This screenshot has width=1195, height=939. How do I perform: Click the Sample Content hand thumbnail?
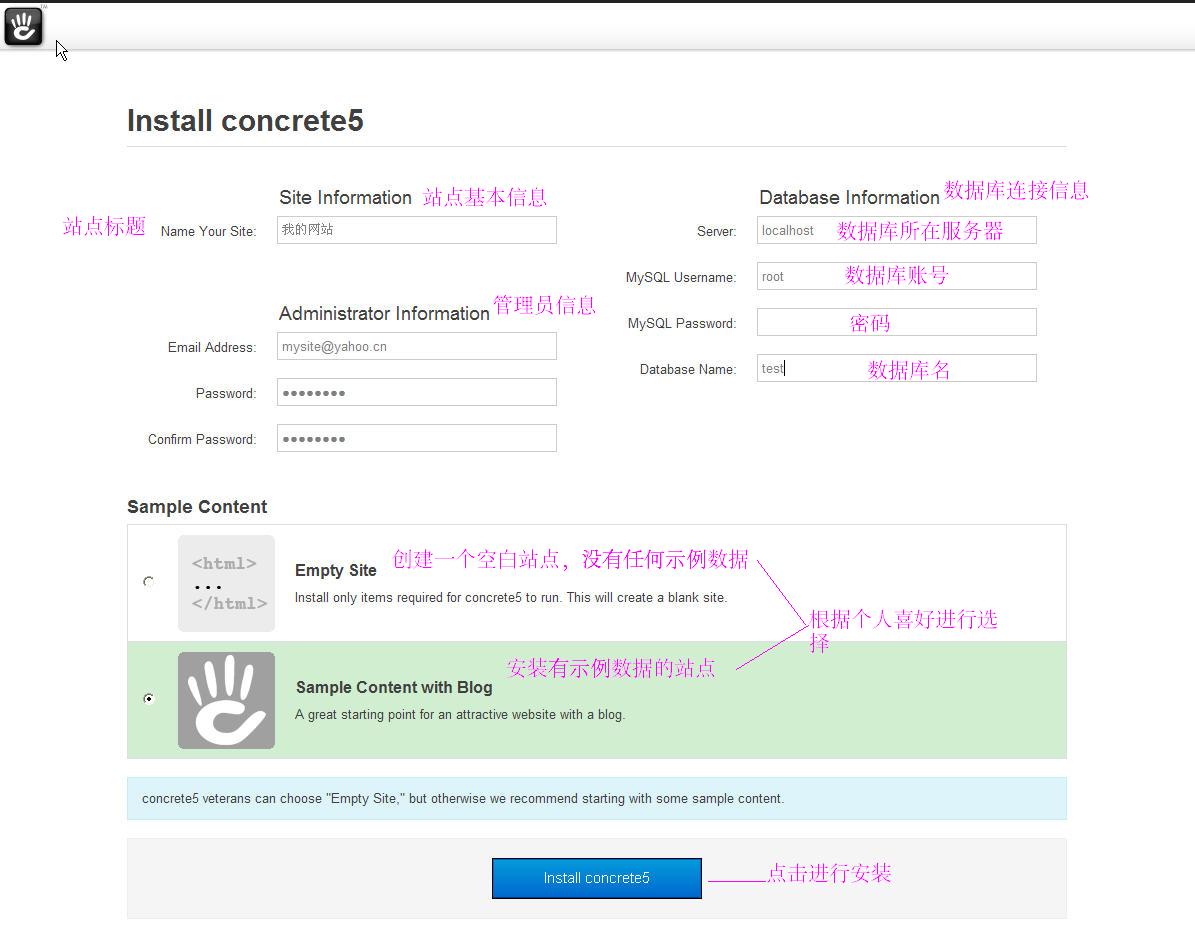(x=226, y=700)
